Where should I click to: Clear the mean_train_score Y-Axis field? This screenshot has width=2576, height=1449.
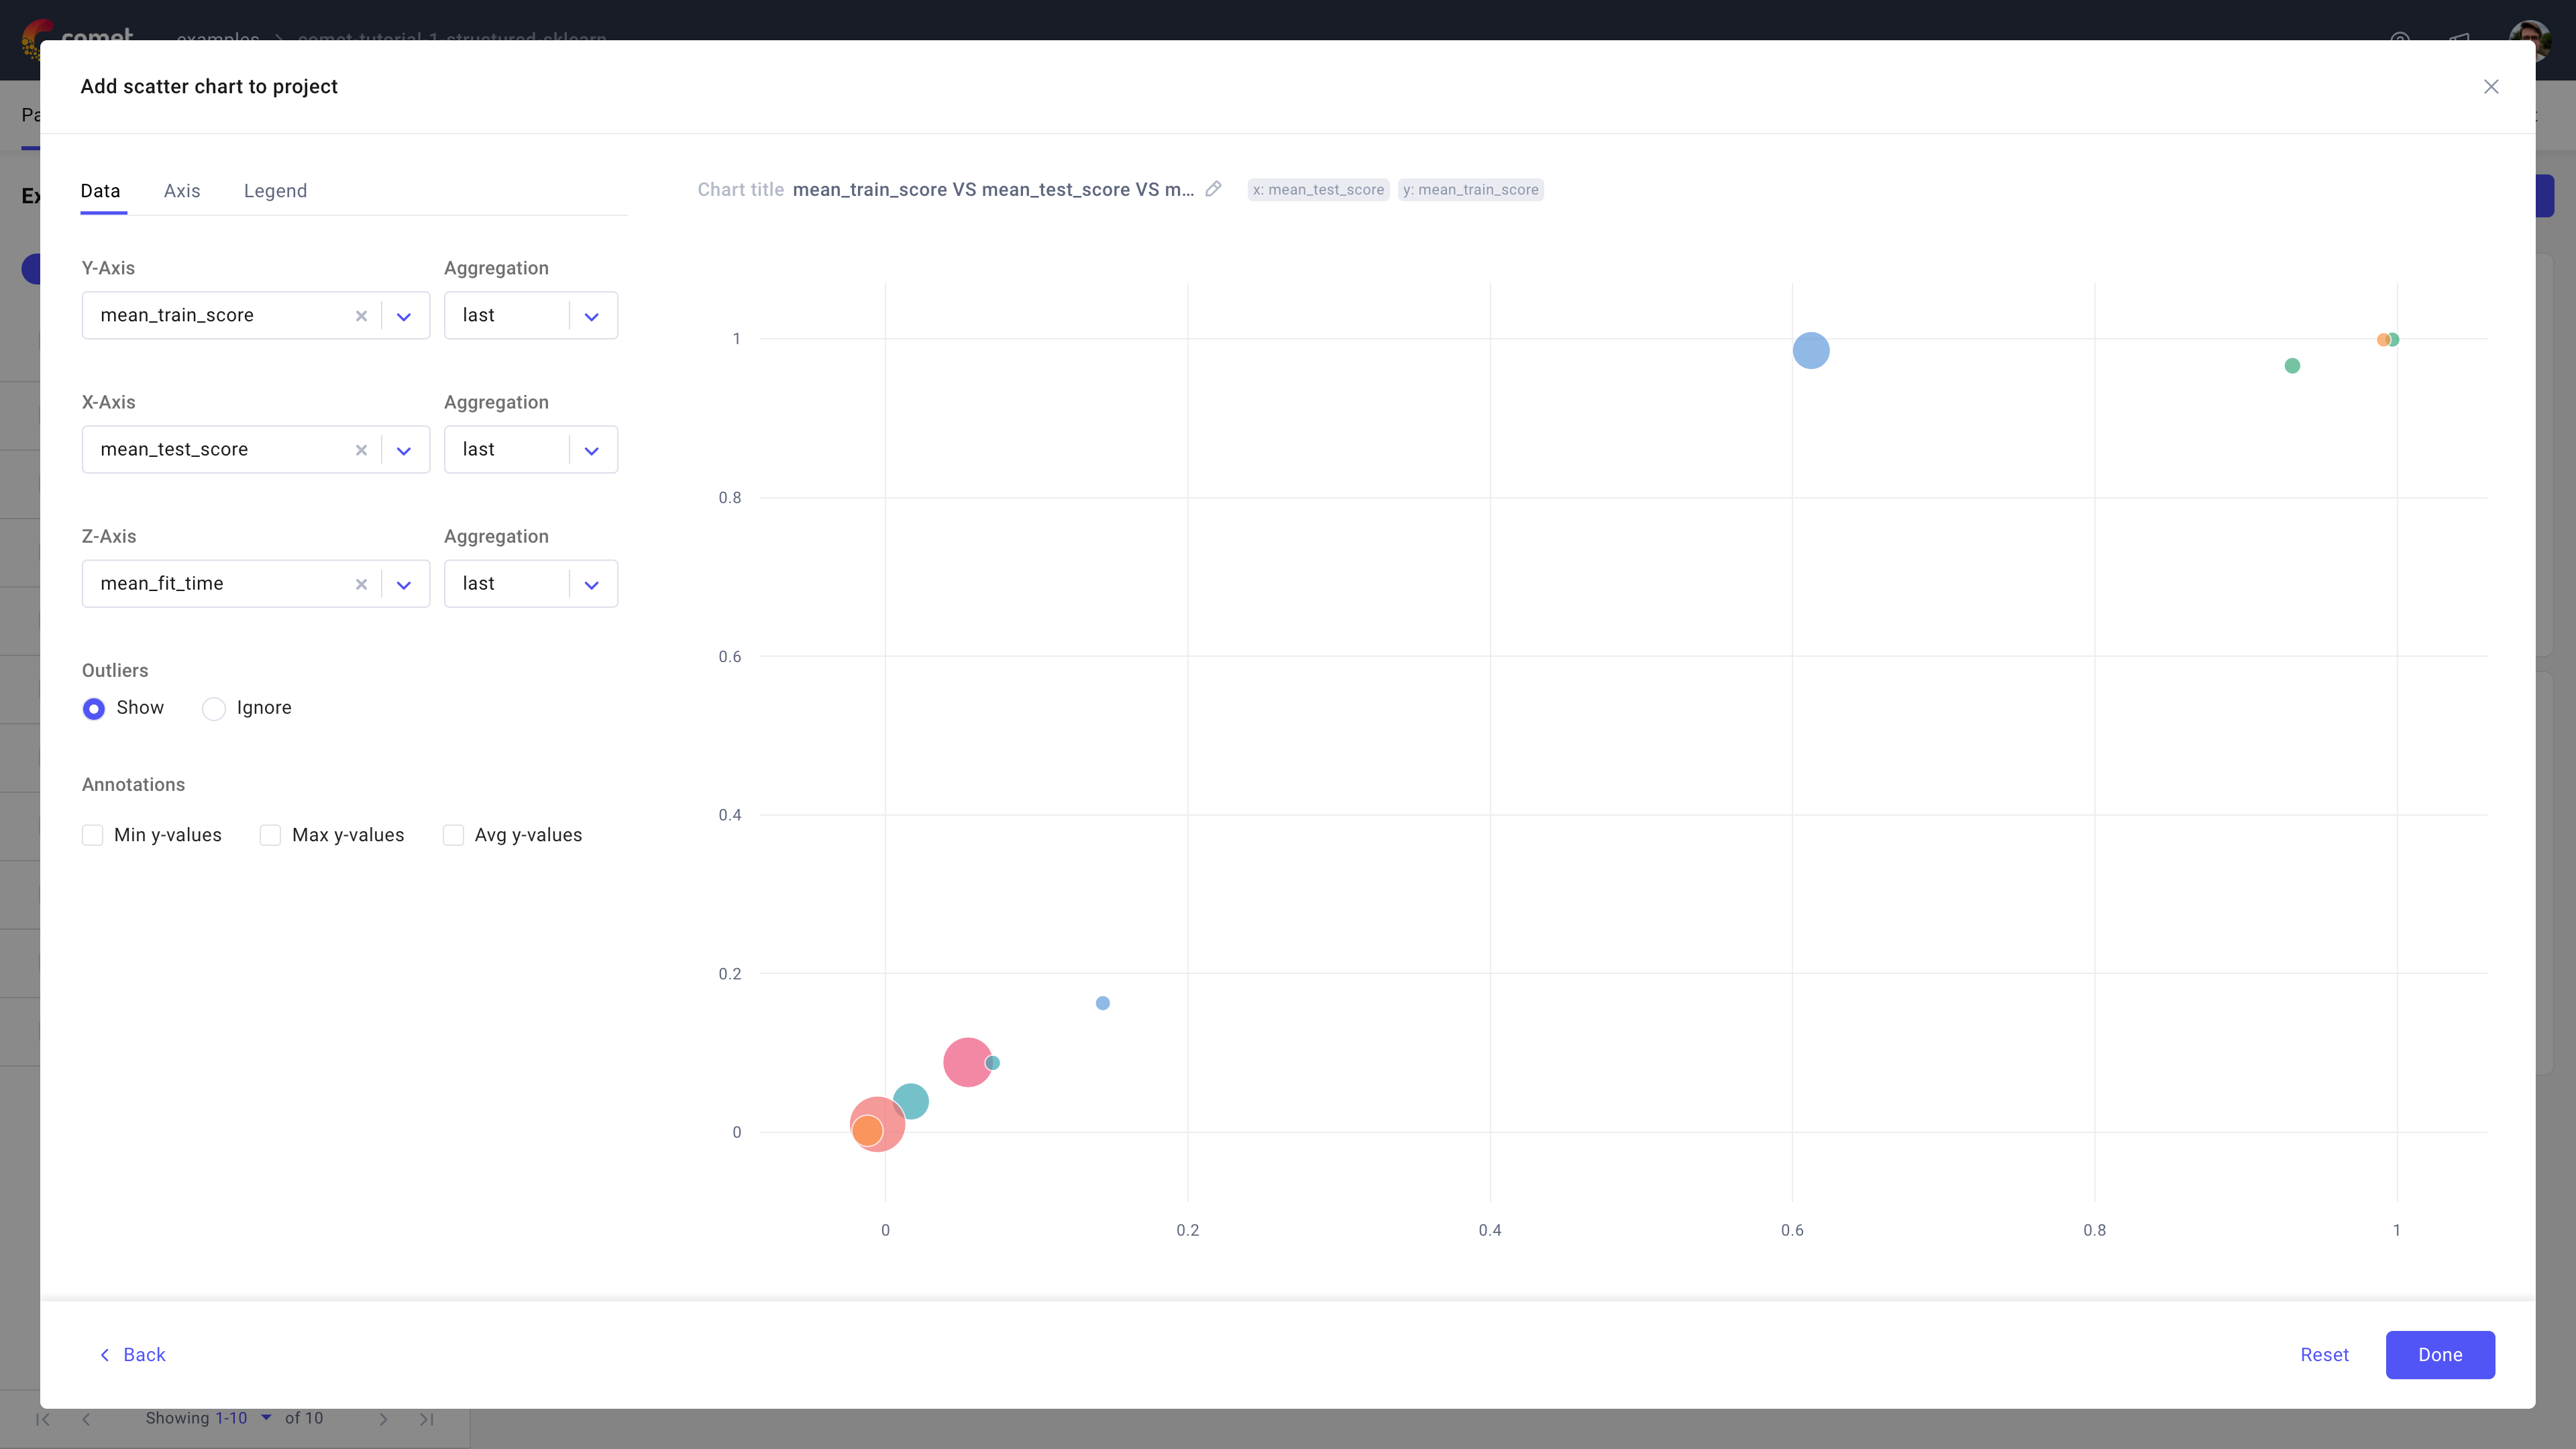(361, 315)
